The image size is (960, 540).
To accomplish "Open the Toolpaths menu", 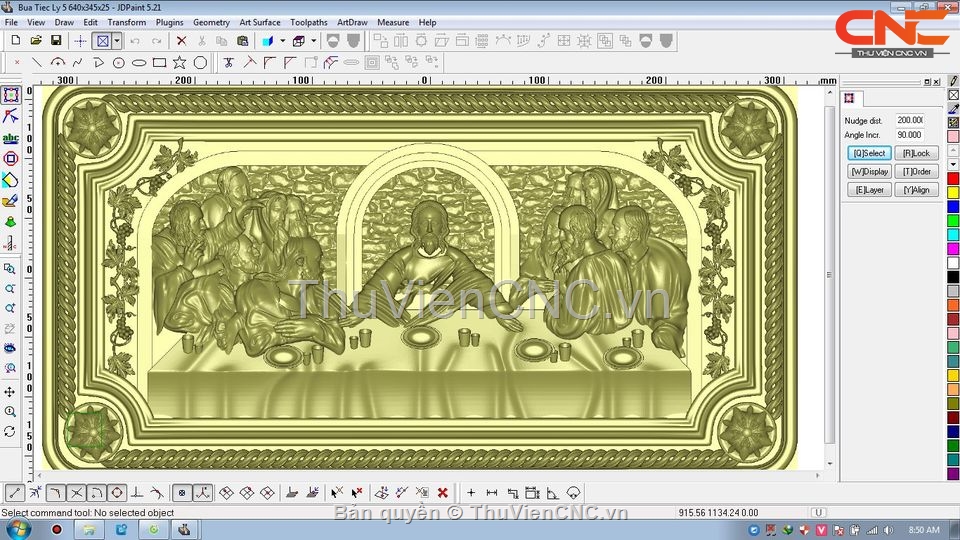I will pyautogui.click(x=309, y=22).
